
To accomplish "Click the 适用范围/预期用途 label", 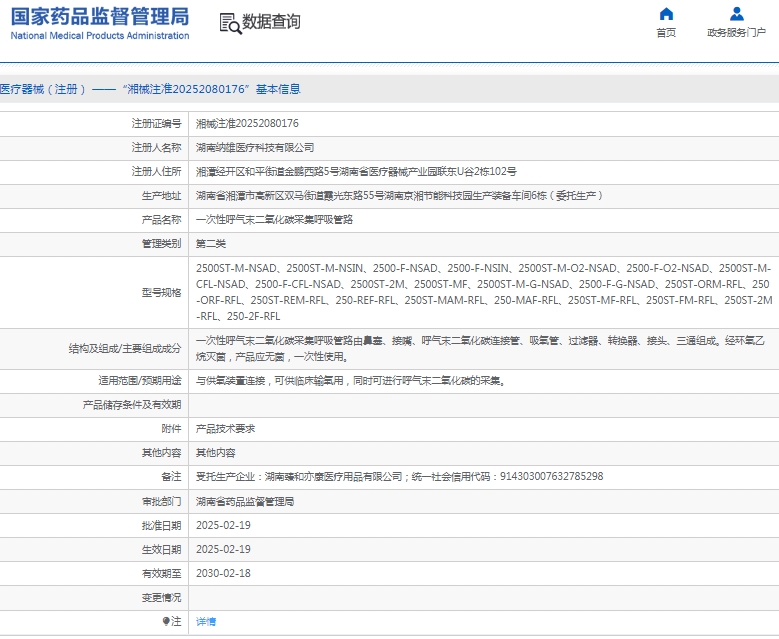I will [x=140, y=381].
